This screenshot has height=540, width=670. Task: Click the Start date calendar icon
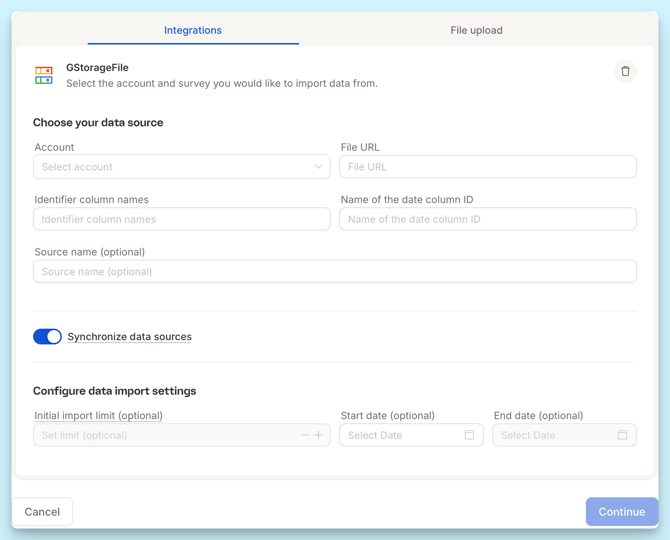pyautogui.click(x=469, y=435)
